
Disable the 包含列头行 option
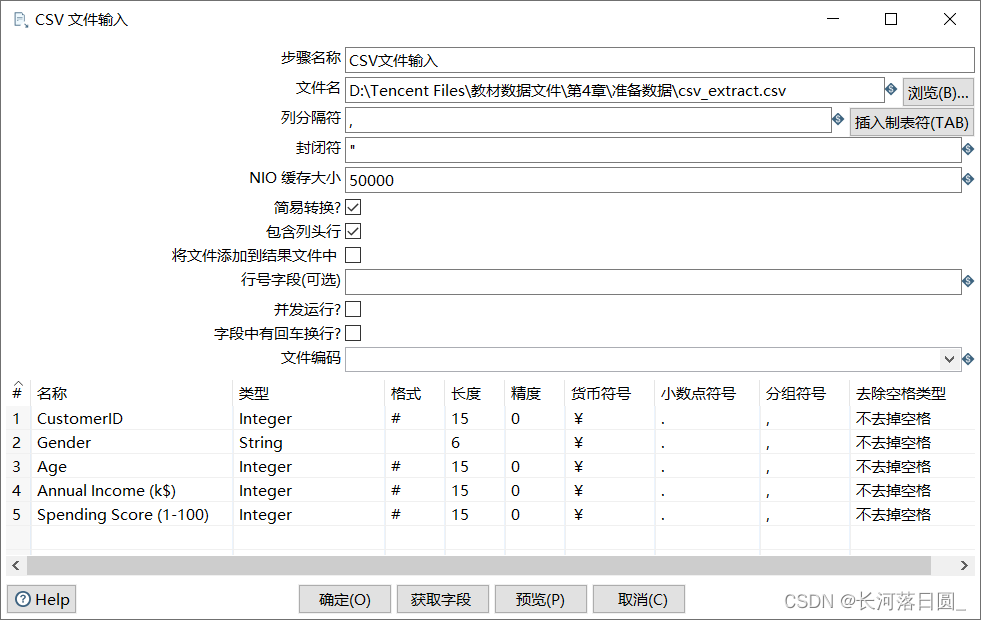click(352, 231)
